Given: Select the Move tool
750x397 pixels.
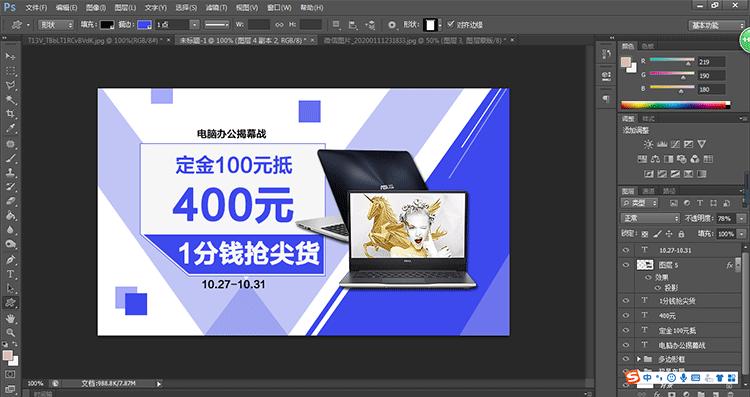Looking at the screenshot, I should tap(10, 56).
